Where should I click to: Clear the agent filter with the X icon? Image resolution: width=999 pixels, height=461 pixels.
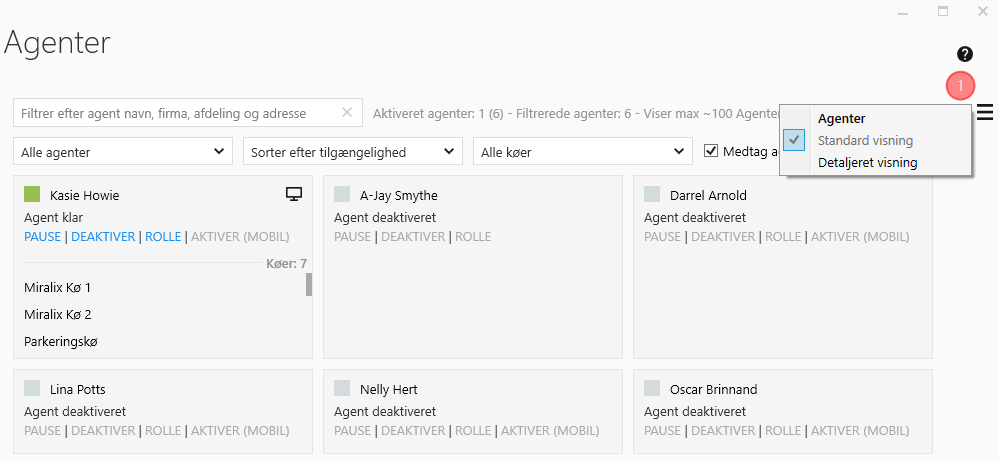(x=347, y=113)
